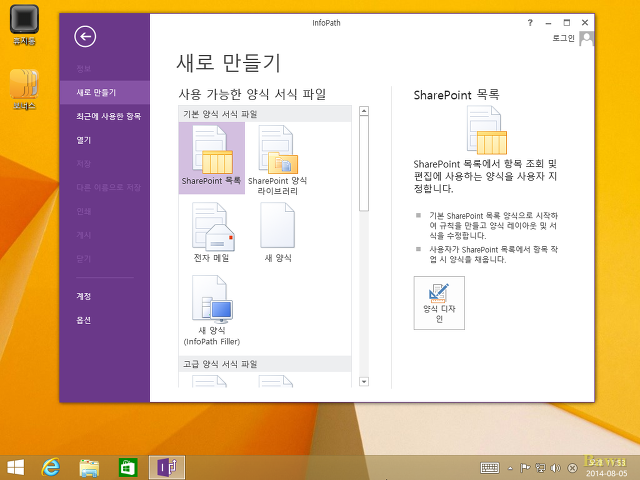
Task: Close the InfoPath window
Action: (x=585, y=23)
